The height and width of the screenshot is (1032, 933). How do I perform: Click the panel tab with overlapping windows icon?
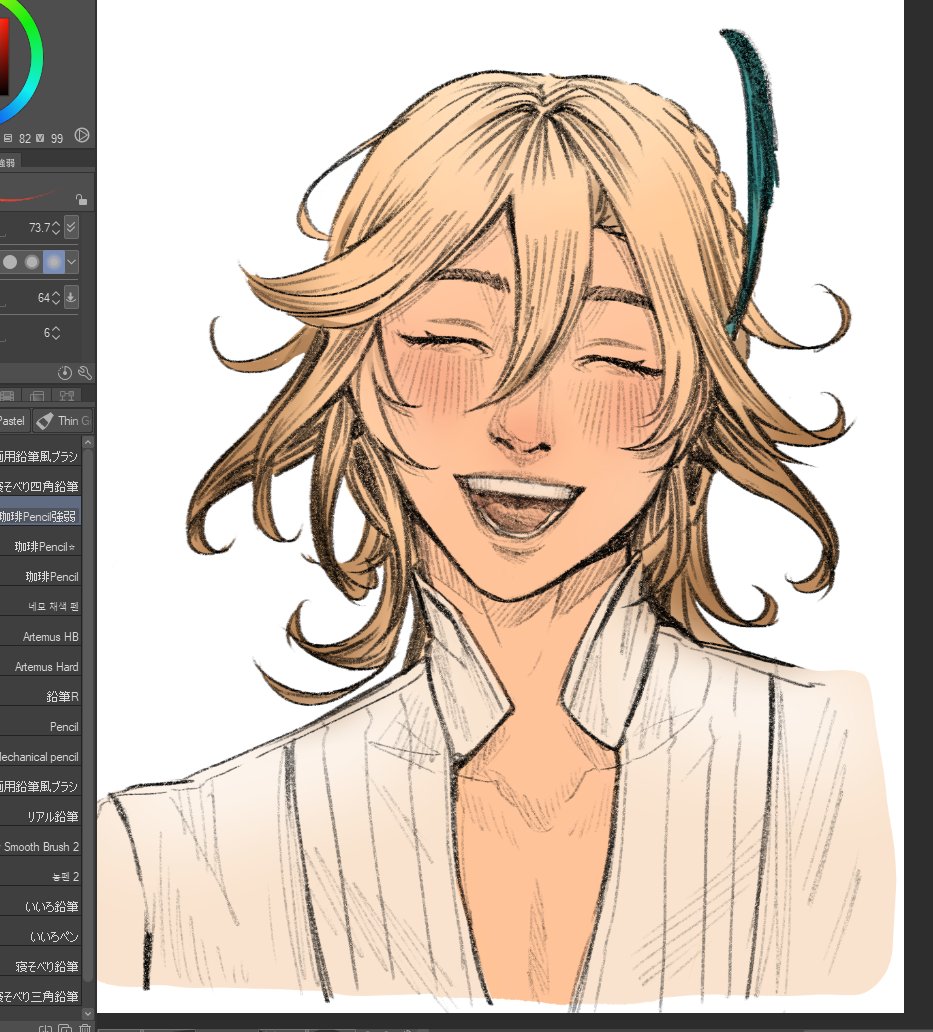coord(37,396)
